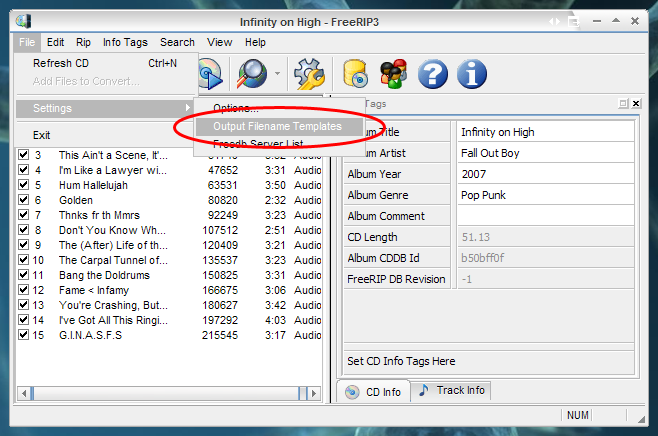Screen dimensions: 658x436
Task: Float the Tags panel with square button
Action: (x=623, y=103)
